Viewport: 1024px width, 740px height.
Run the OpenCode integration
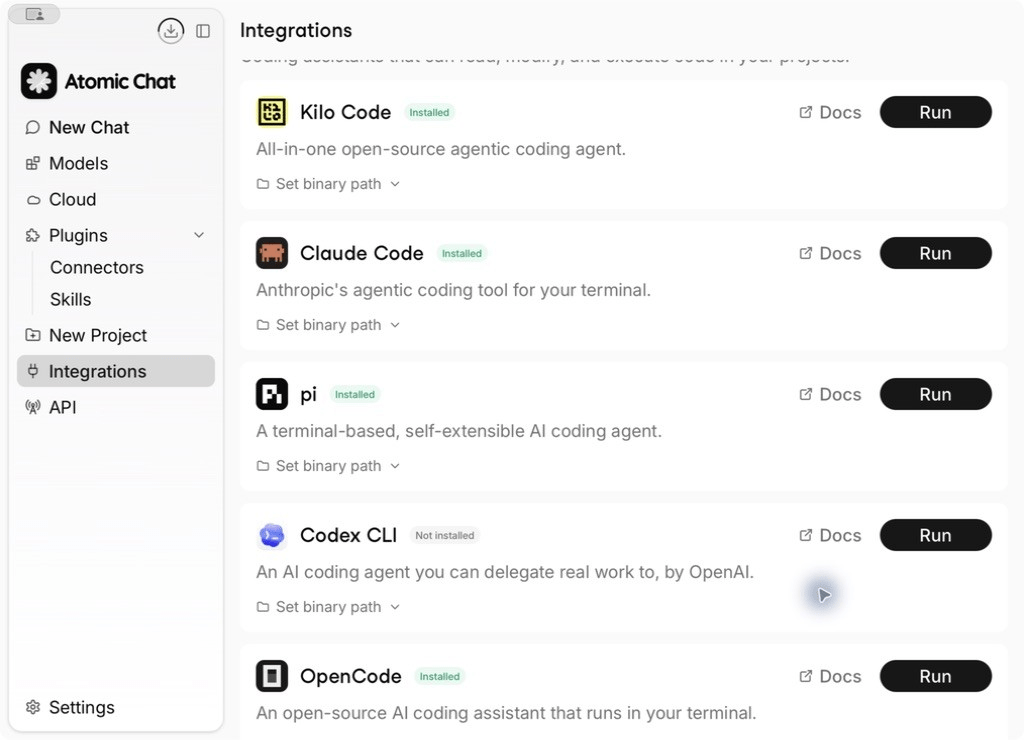pos(935,677)
